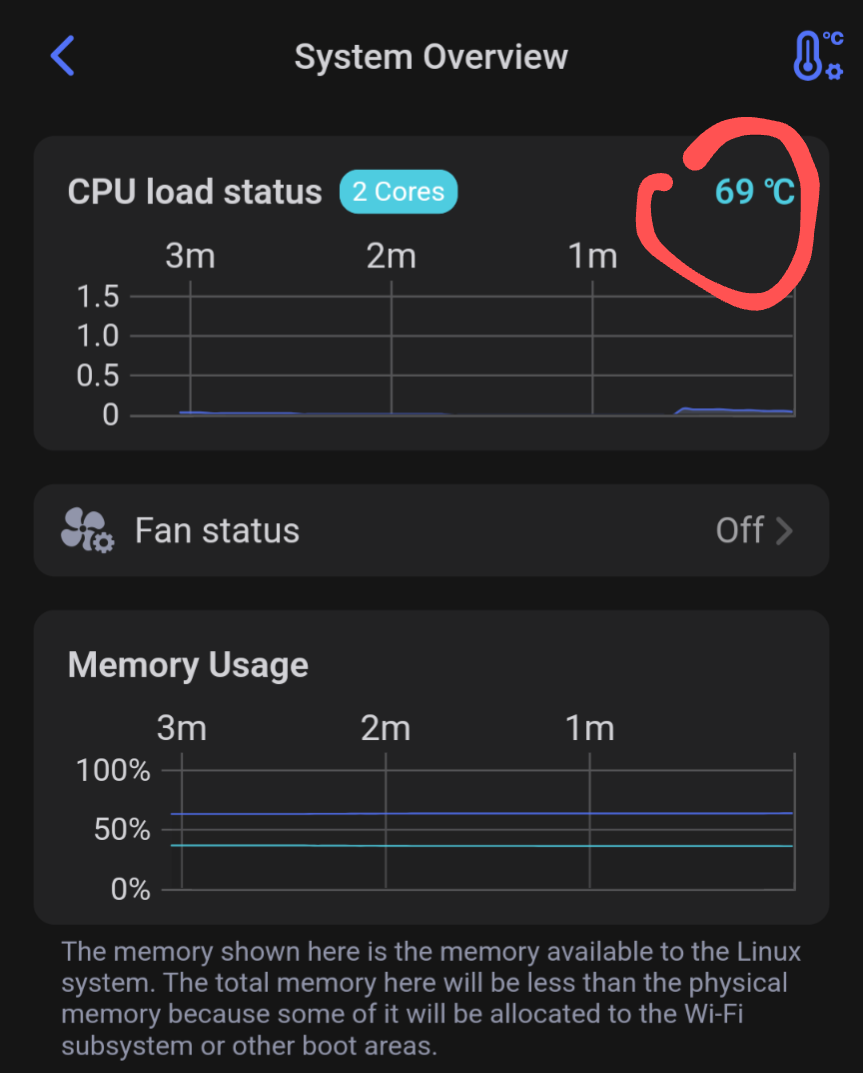Viewport: 863px width, 1073px height.
Task: Tap the 2m marker on CPU graph
Action: [x=391, y=257]
